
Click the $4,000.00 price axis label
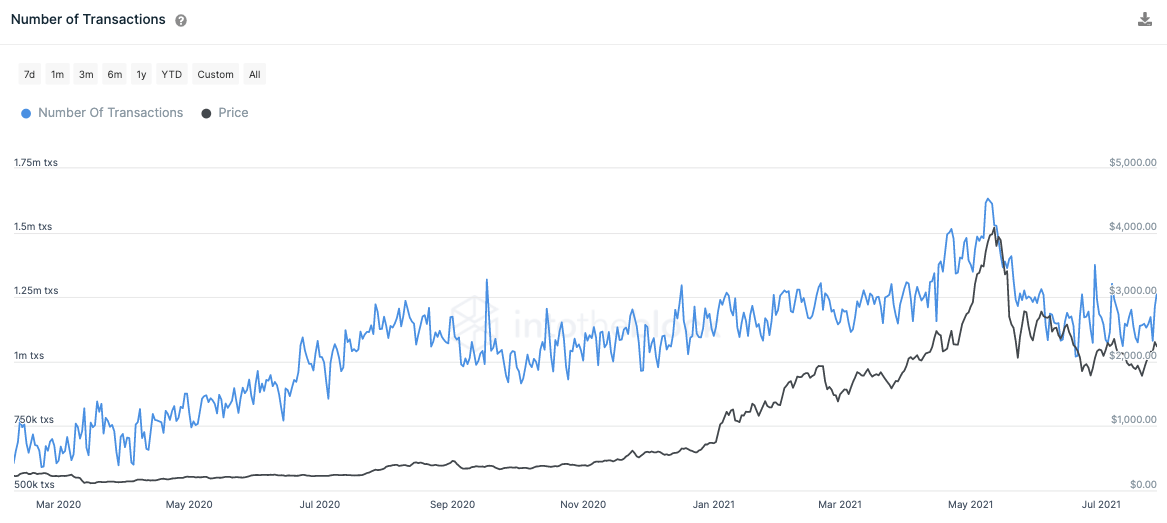(x=1132, y=226)
